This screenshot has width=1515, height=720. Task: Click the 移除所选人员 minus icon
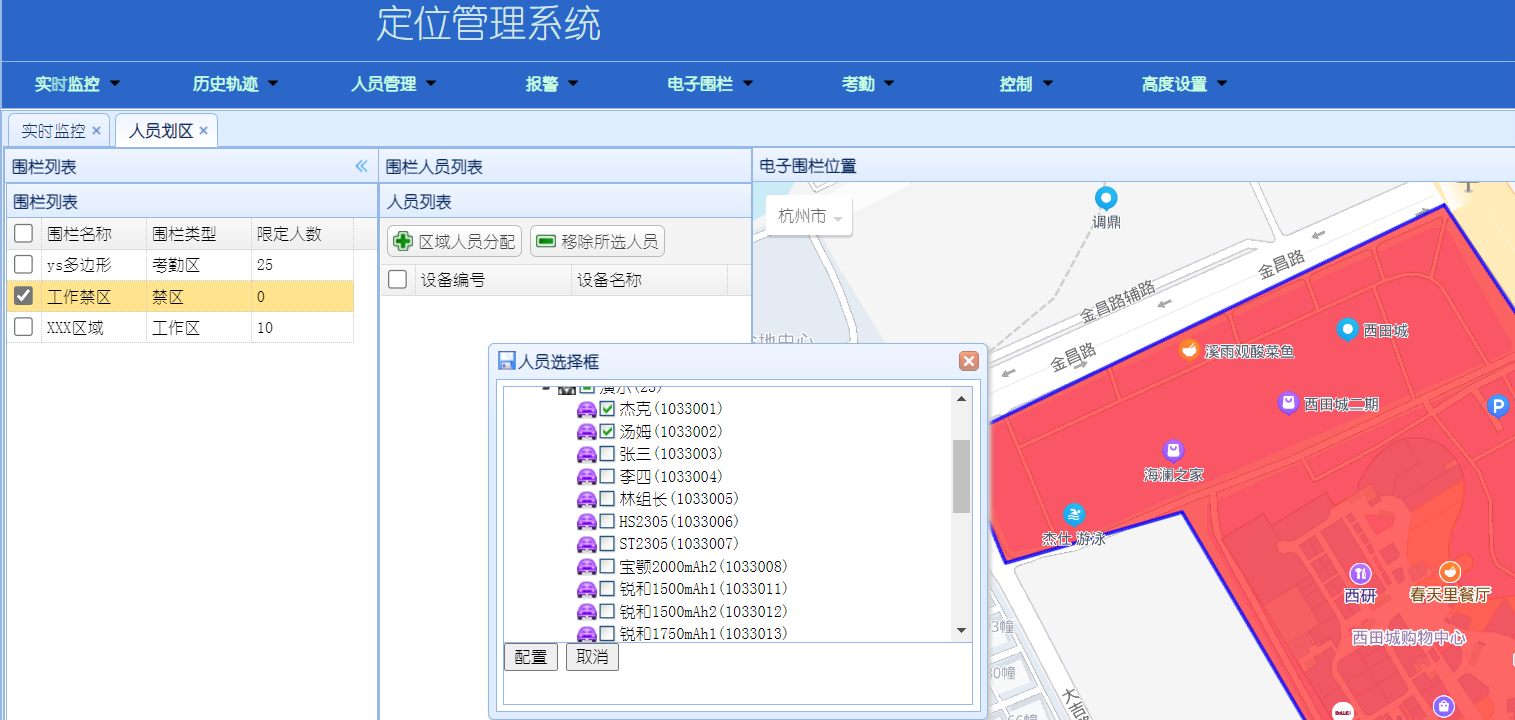[546, 241]
